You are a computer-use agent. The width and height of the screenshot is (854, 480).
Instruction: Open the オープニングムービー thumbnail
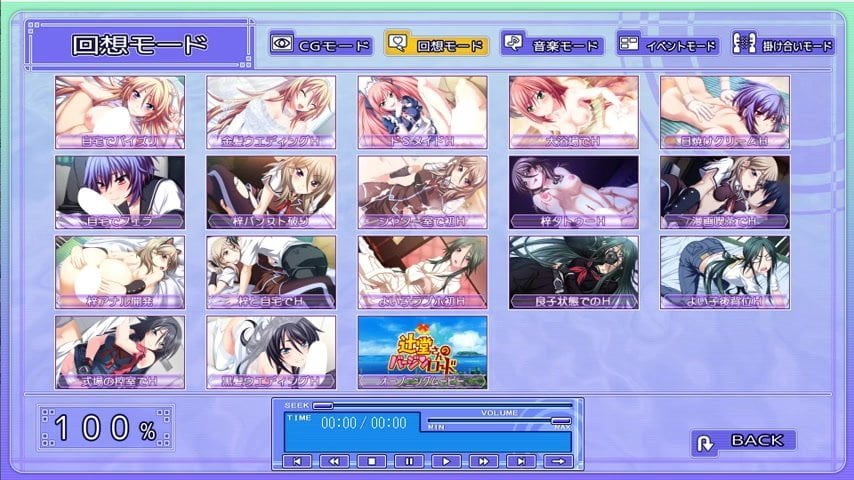click(x=423, y=352)
